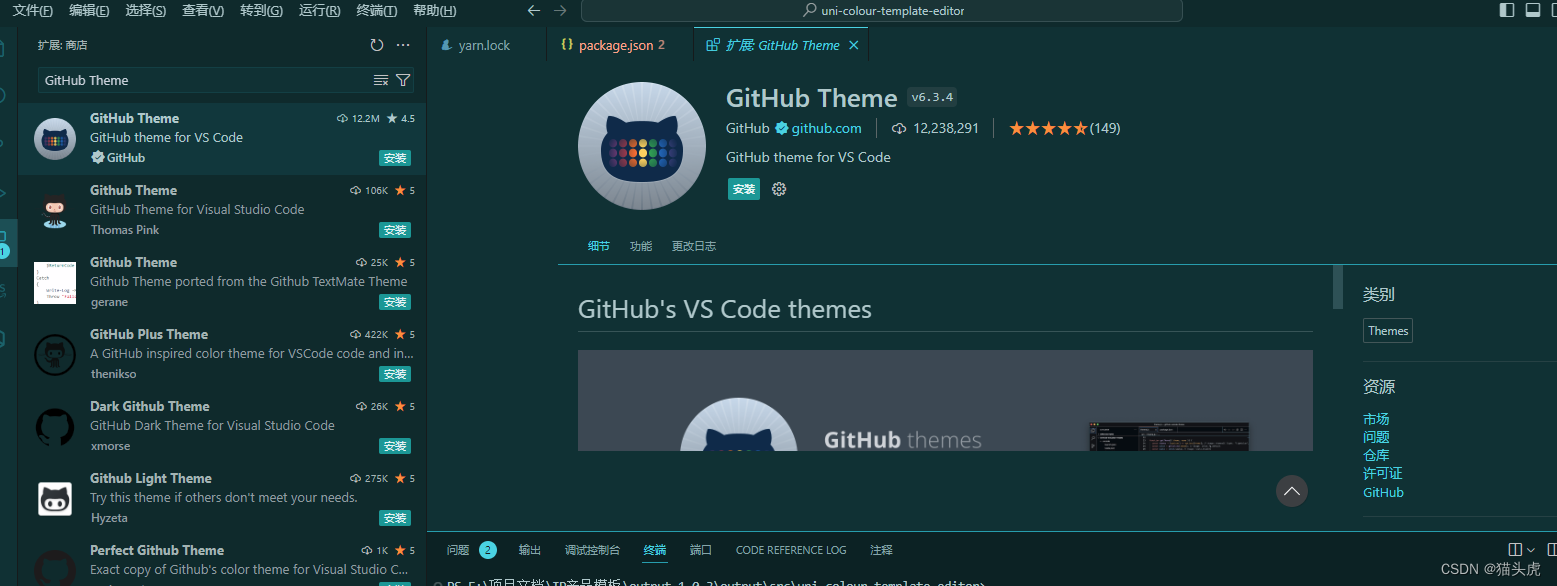Click the extension detail vertical scrollbar

coord(1338,287)
